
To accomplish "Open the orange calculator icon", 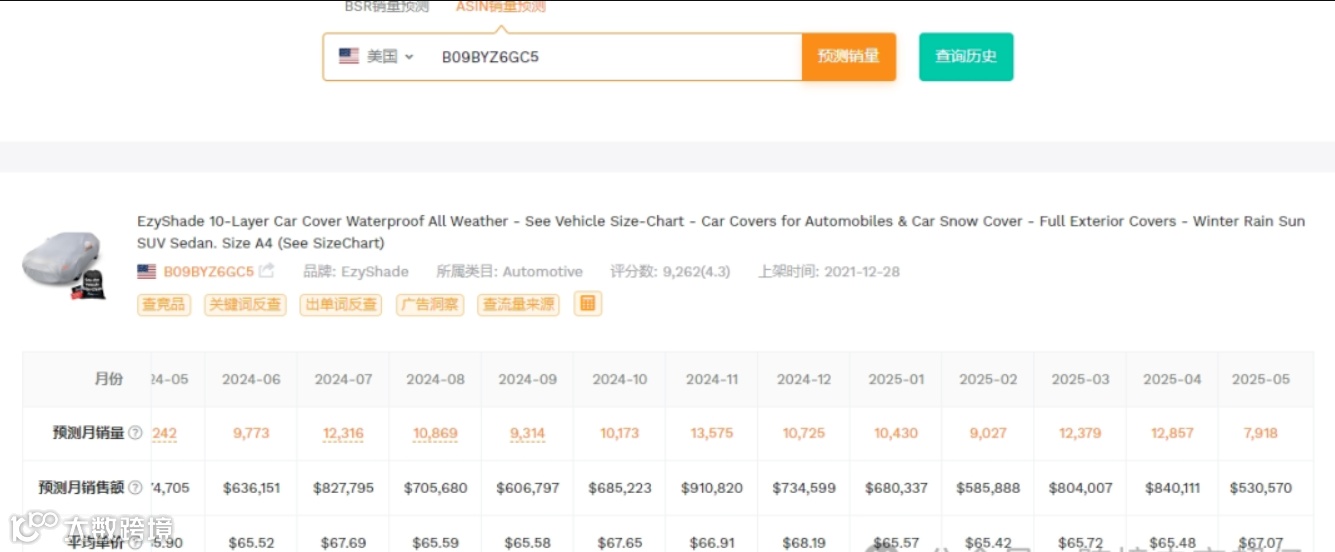I will point(588,303).
